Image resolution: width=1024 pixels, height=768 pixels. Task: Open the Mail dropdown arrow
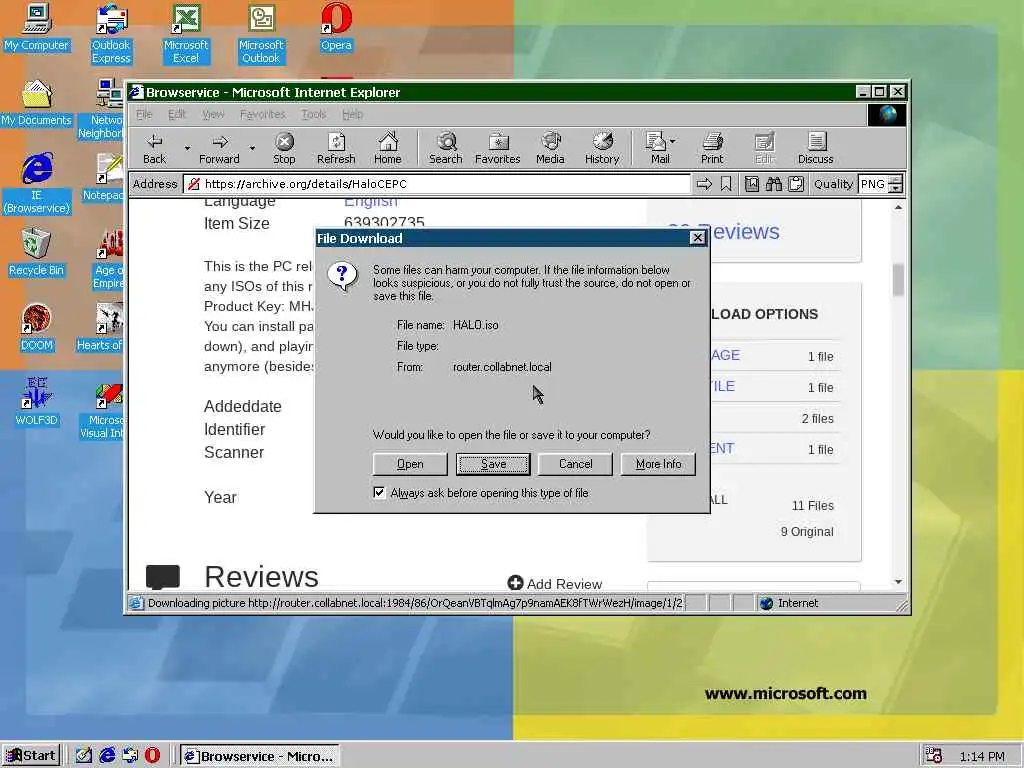[673, 141]
